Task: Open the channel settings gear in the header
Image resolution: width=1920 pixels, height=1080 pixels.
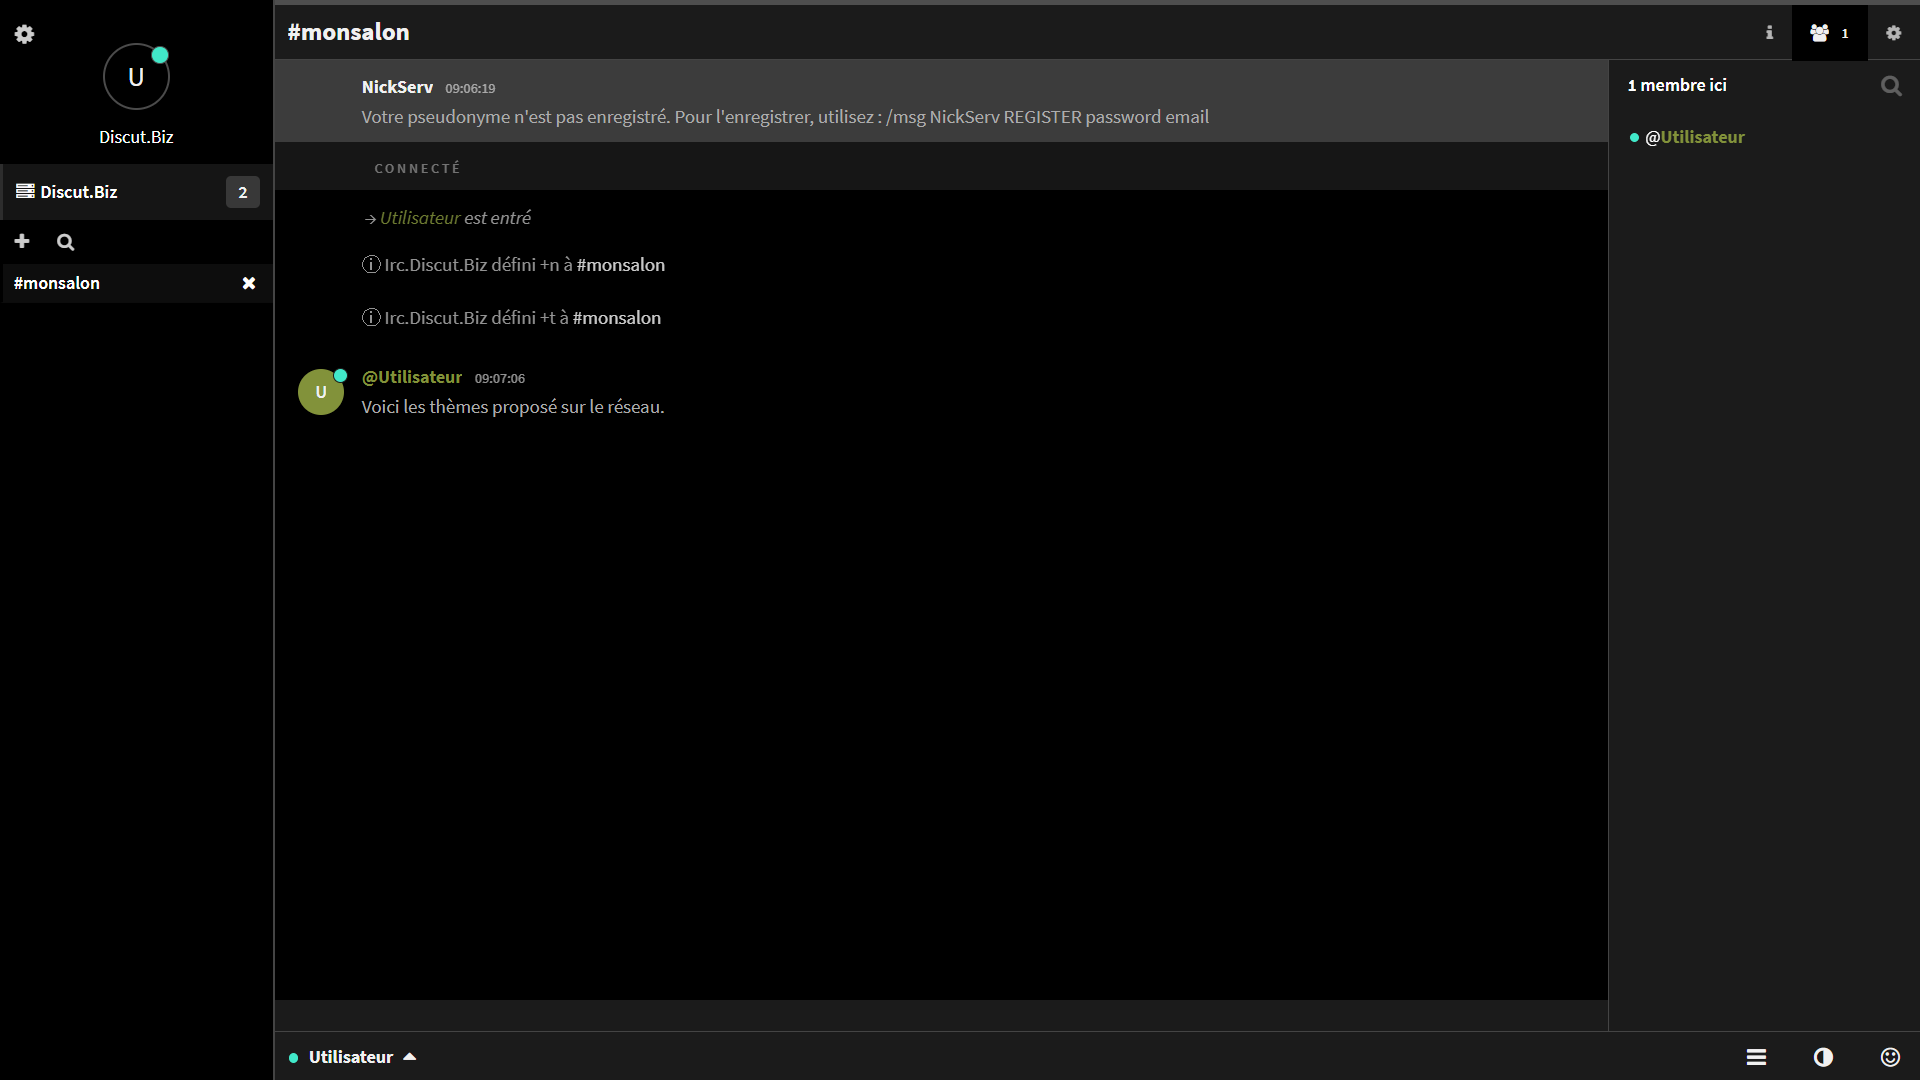Action: click(x=1893, y=33)
